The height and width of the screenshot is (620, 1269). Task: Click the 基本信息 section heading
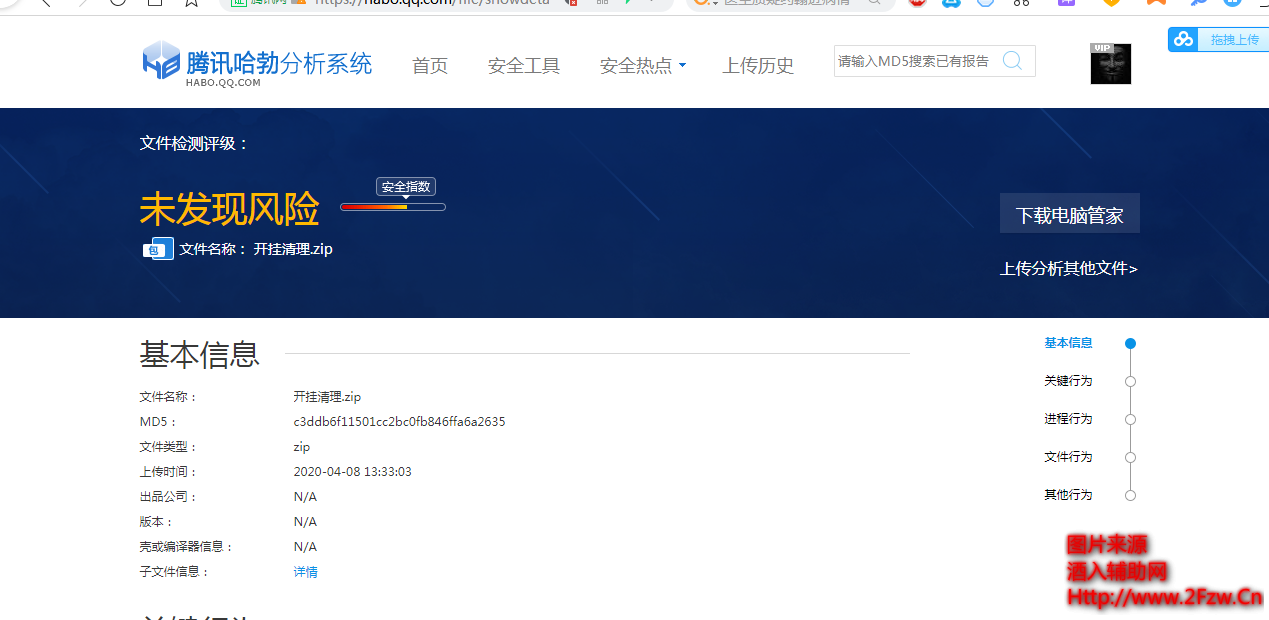click(x=200, y=354)
